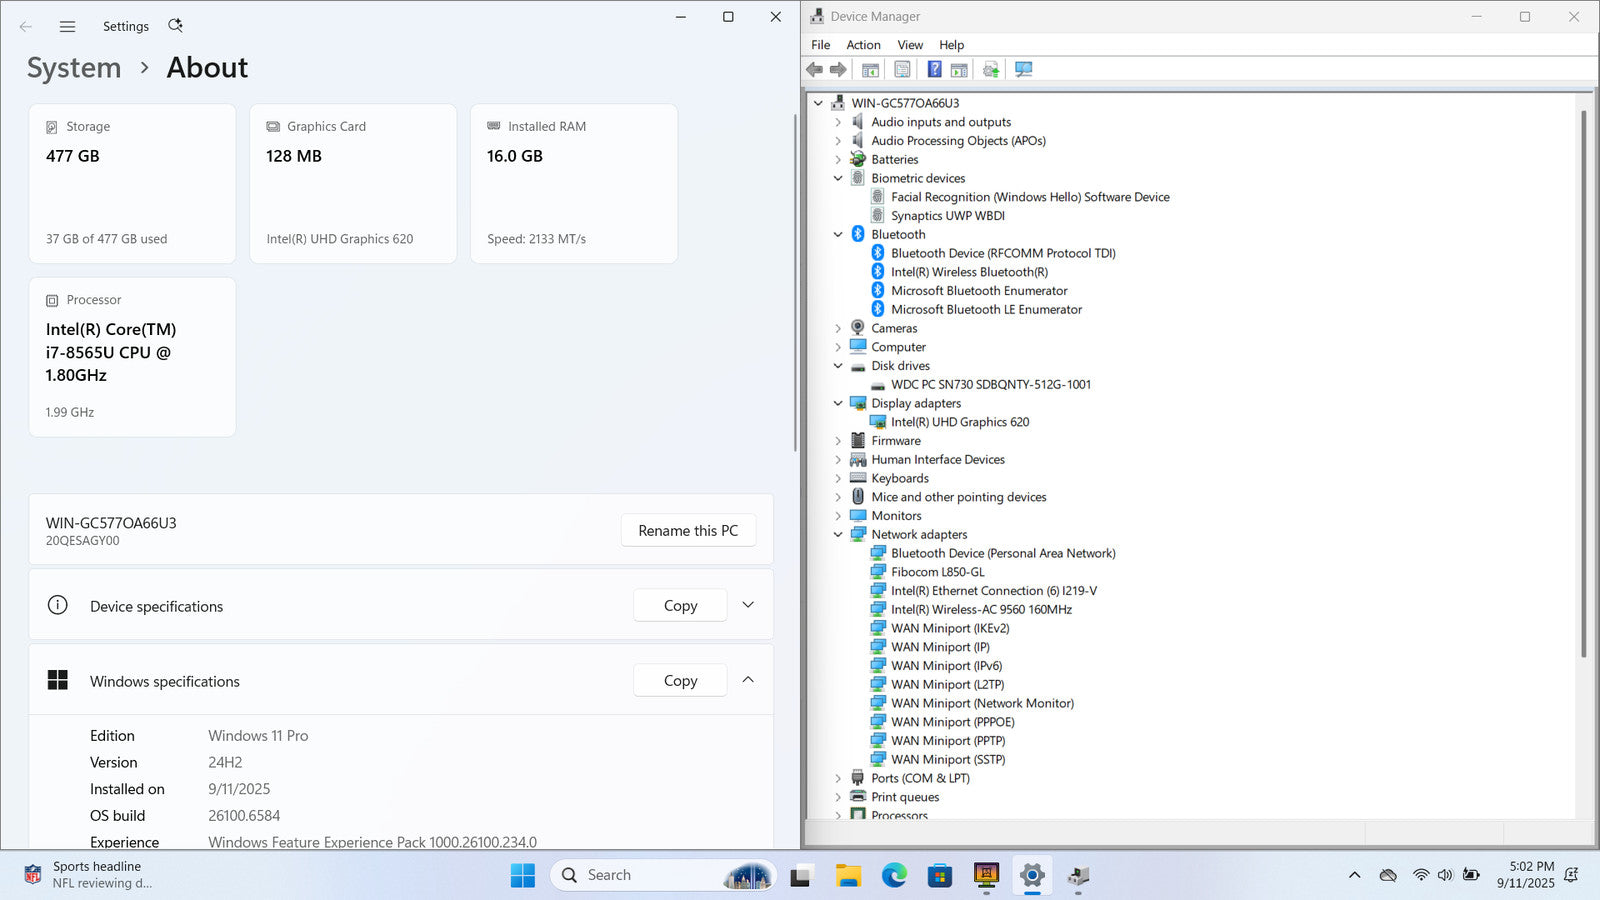
Task: Click the Properties toolbar icon in Device Manager
Action: click(x=902, y=69)
